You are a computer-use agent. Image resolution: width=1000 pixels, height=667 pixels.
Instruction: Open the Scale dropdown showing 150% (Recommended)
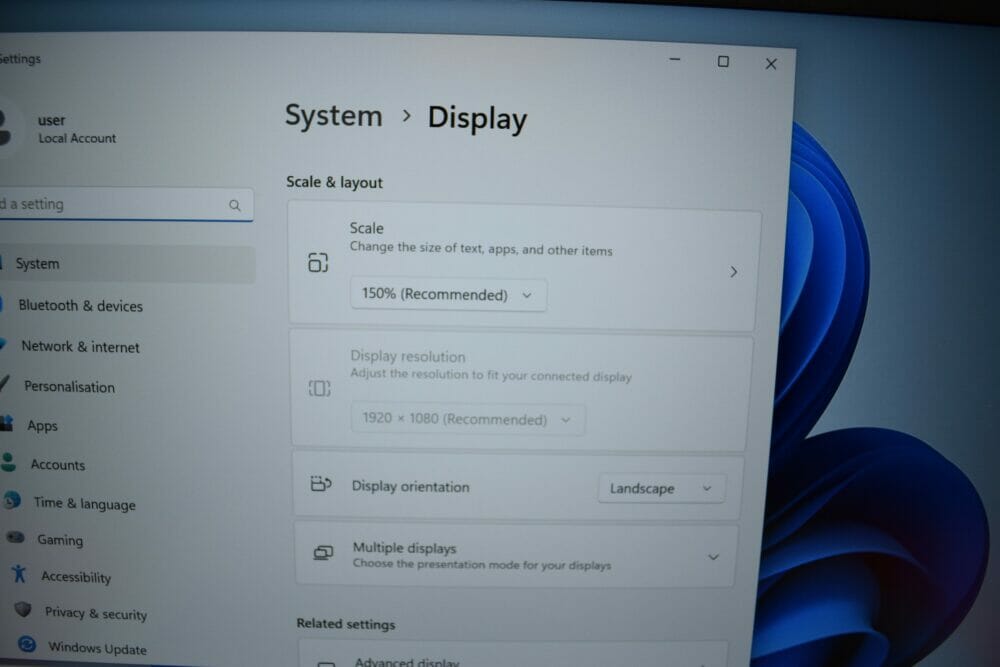(x=448, y=295)
